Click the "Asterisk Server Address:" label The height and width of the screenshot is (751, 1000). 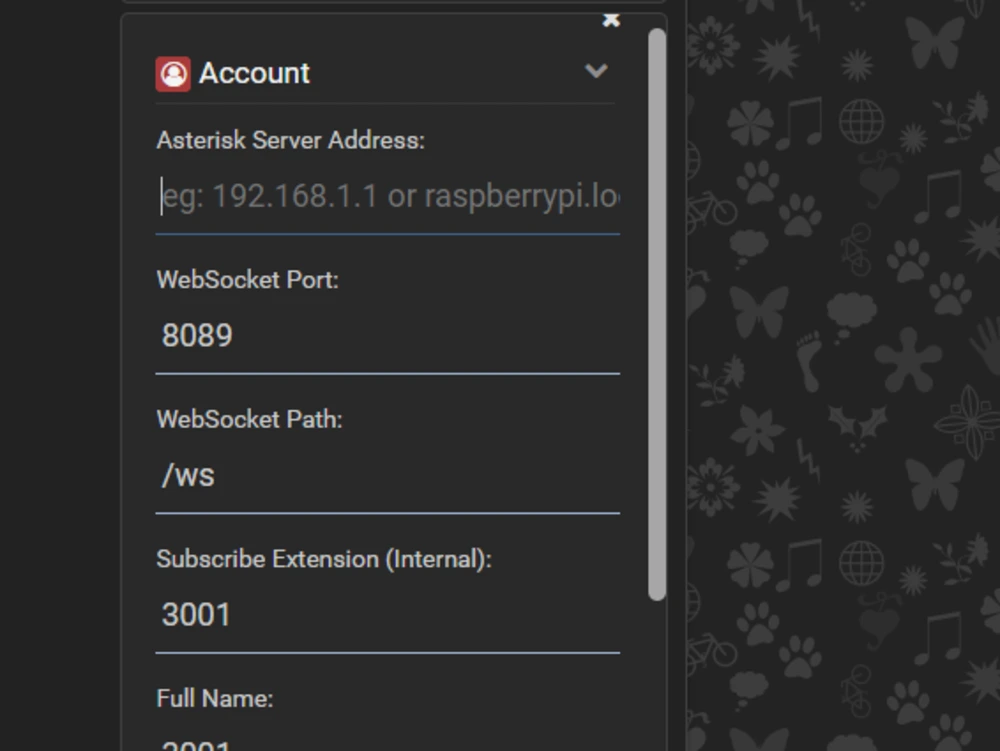pos(290,140)
